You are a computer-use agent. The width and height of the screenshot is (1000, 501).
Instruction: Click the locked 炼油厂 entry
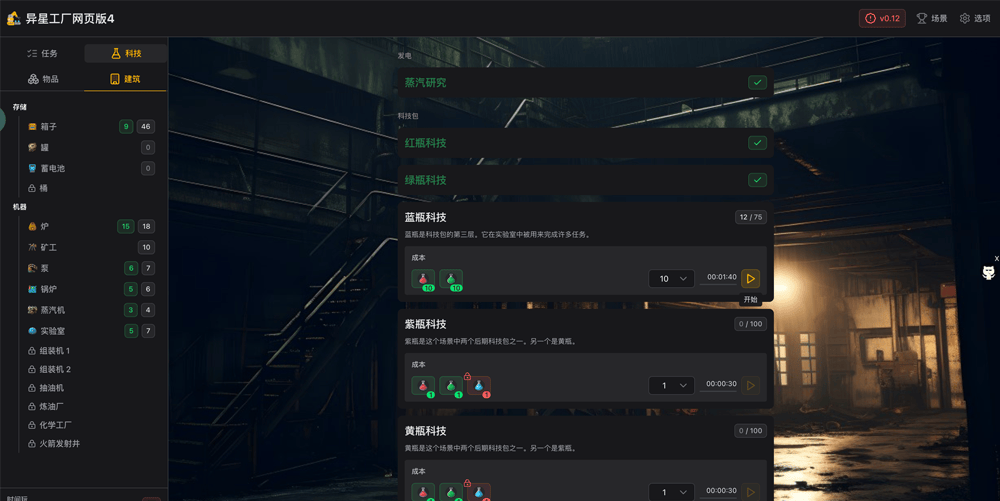pos(46,406)
